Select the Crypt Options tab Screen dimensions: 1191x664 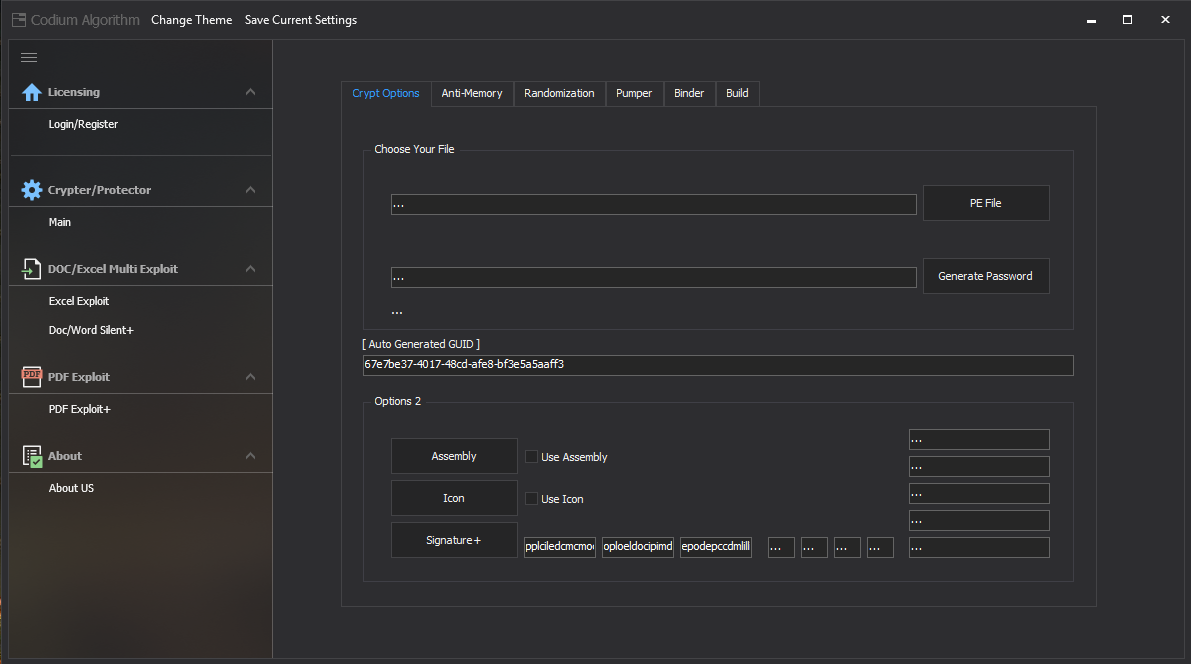pyautogui.click(x=386, y=93)
